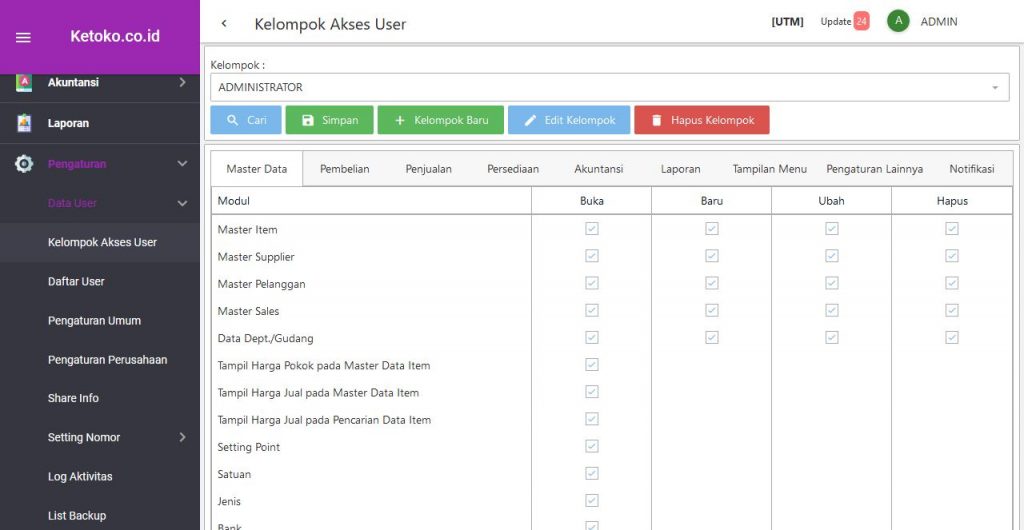Viewport: 1024px width, 530px height.
Task: Switch to the Pembelian tab
Action: (x=345, y=169)
